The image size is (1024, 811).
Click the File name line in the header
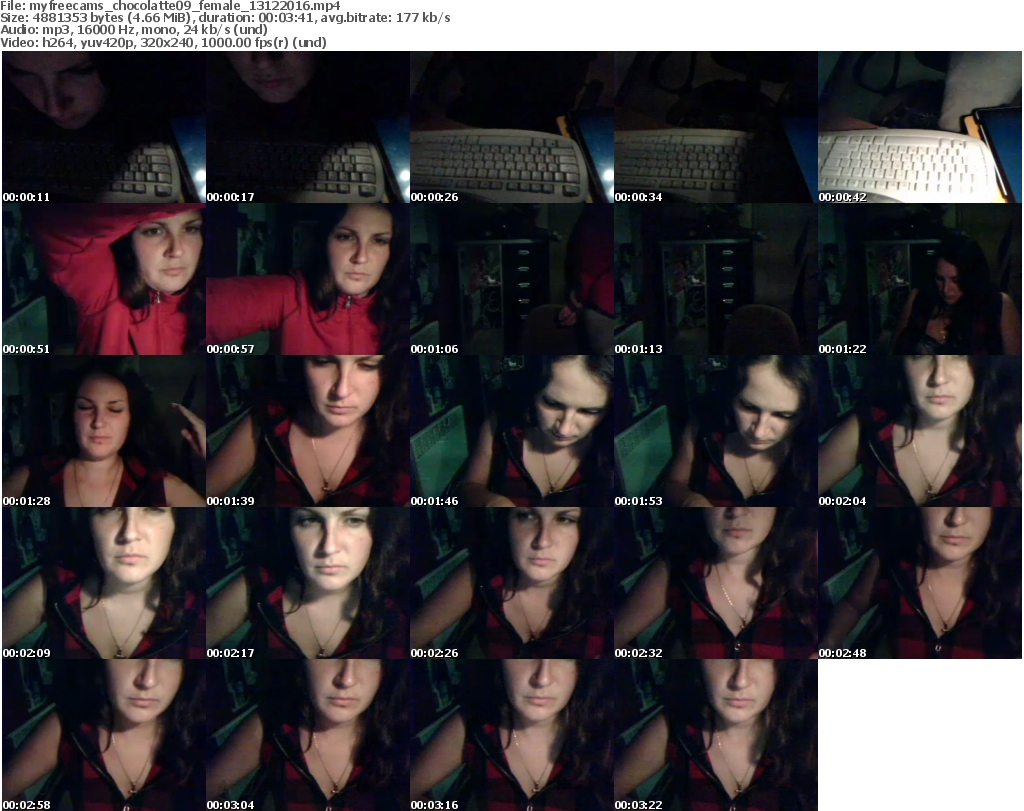pyautogui.click(x=170, y=6)
